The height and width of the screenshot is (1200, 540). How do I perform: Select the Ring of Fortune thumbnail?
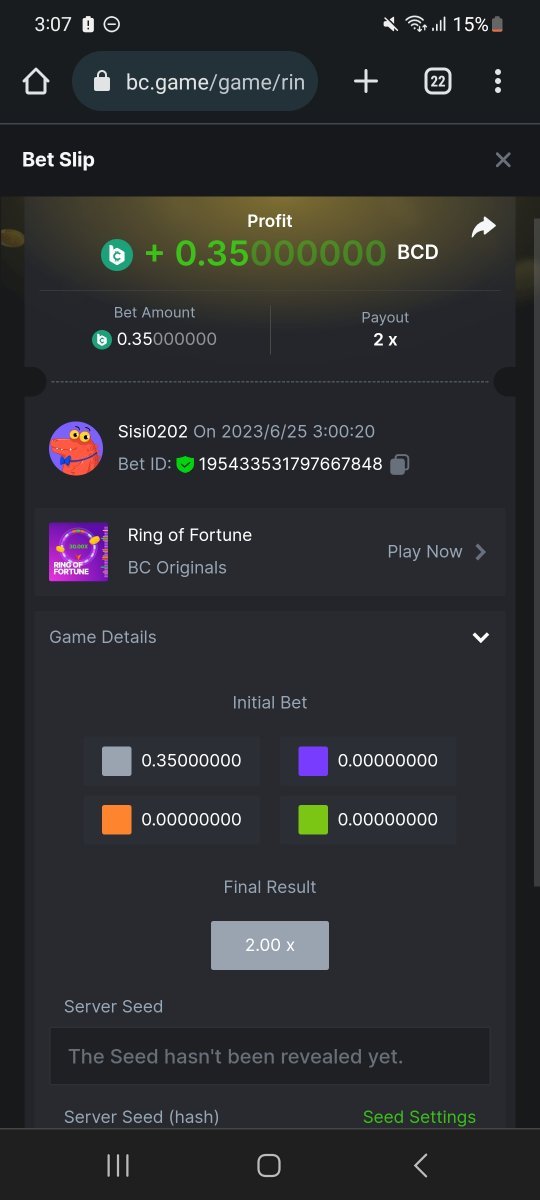tap(79, 552)
